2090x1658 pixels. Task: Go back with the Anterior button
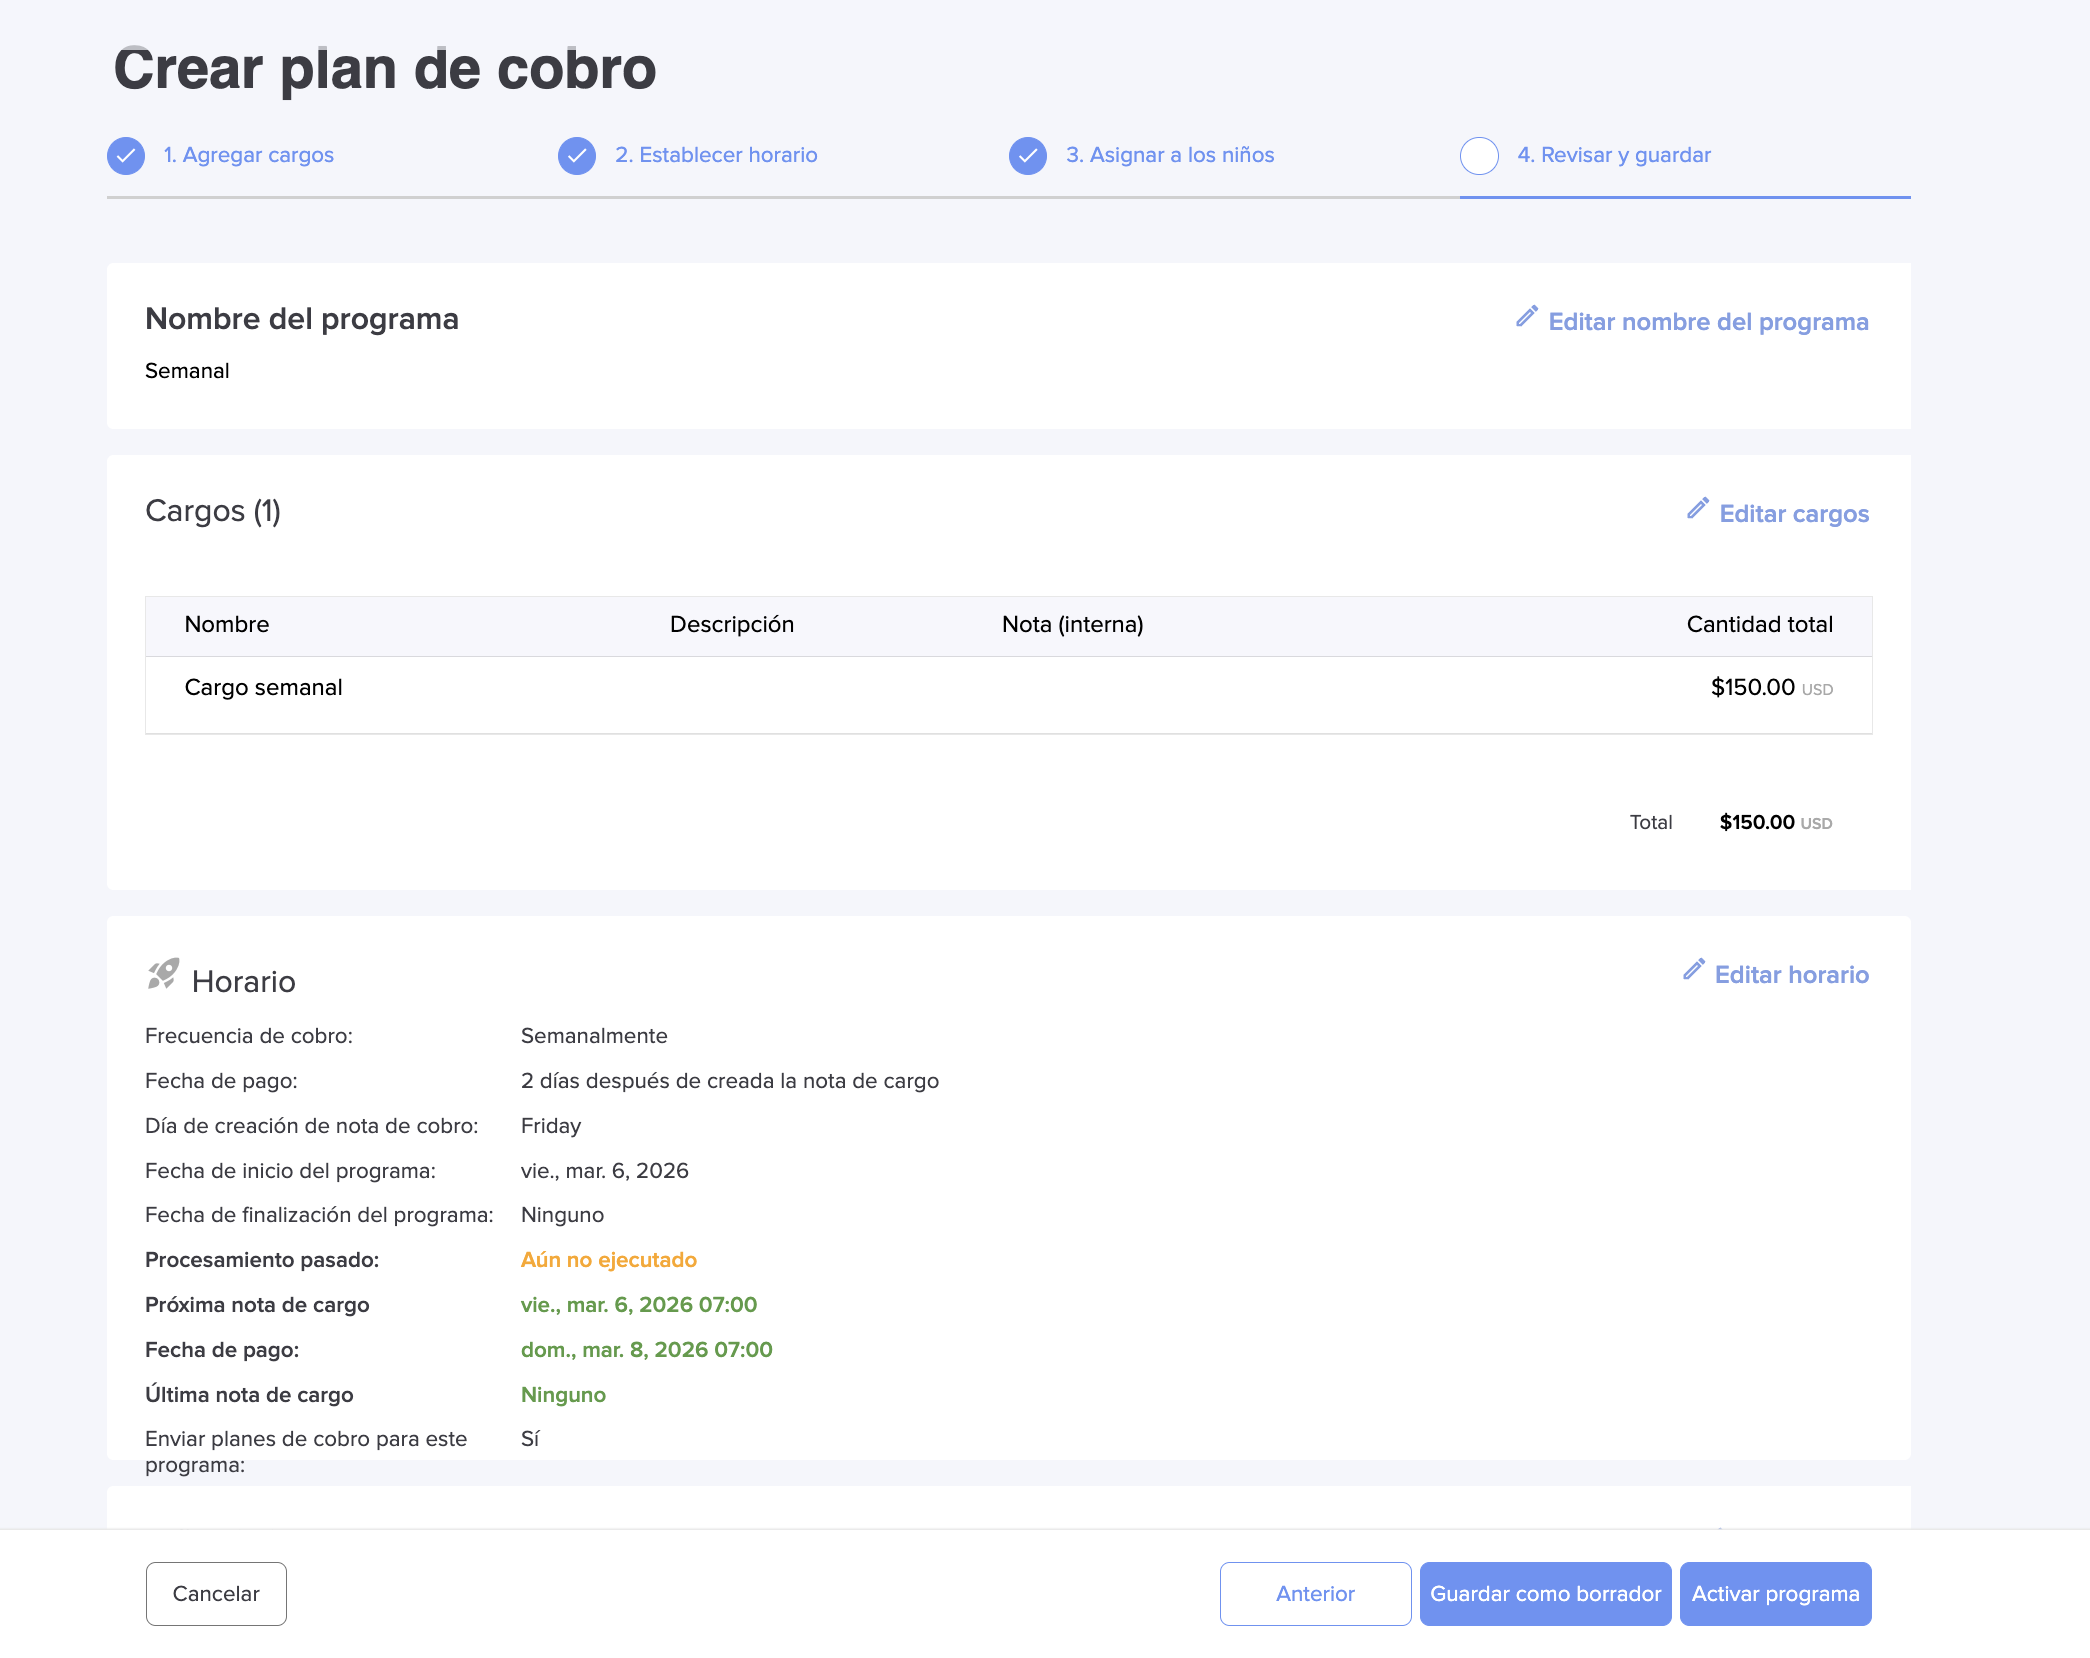point(1315,1594)
